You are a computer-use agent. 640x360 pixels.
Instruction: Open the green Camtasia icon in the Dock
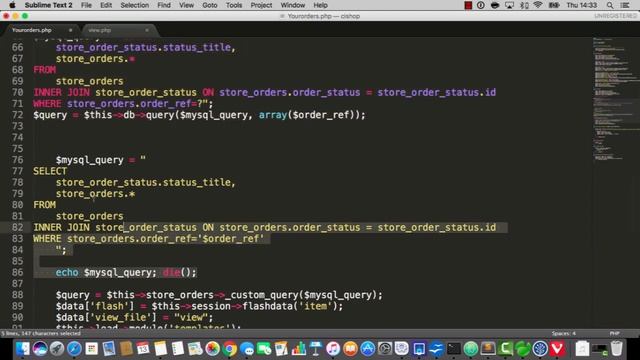pos(505,349)
